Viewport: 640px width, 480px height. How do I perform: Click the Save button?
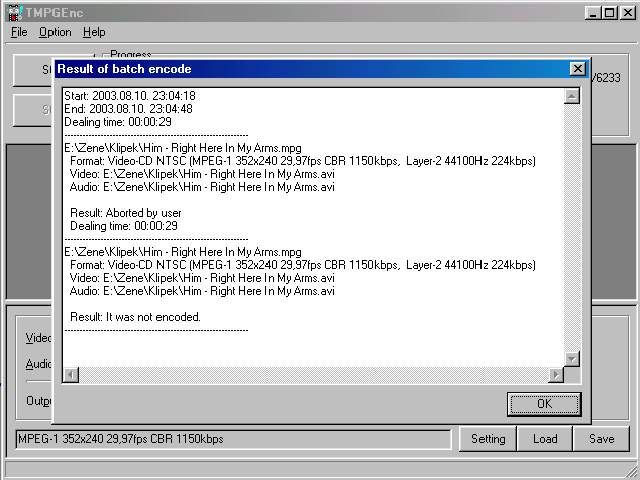(x=601, y=439)
